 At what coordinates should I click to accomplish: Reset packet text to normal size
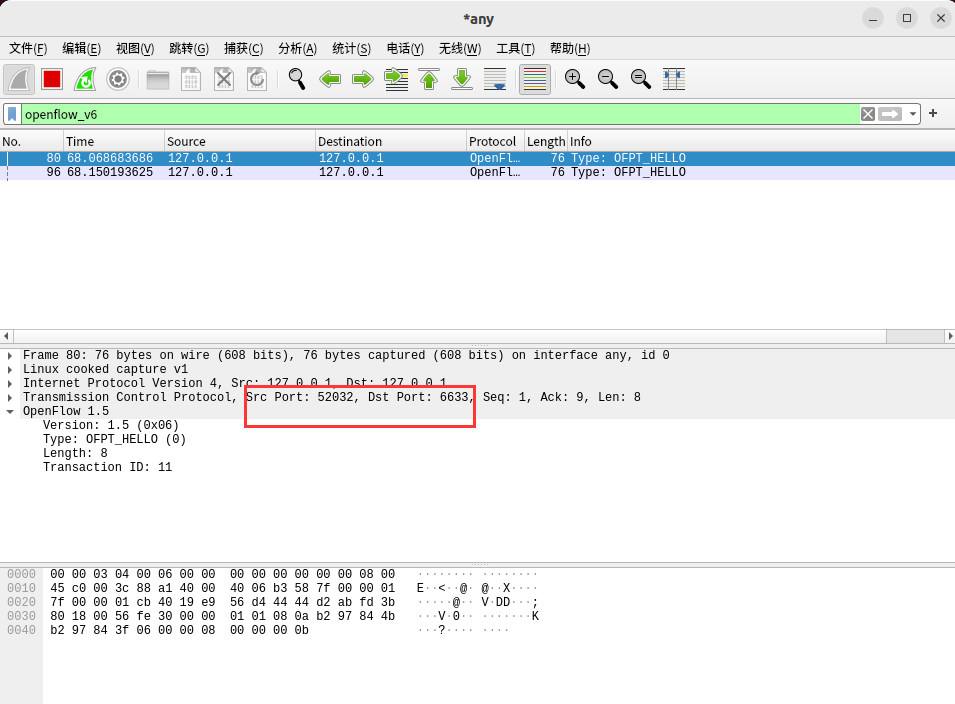point(640,79)
